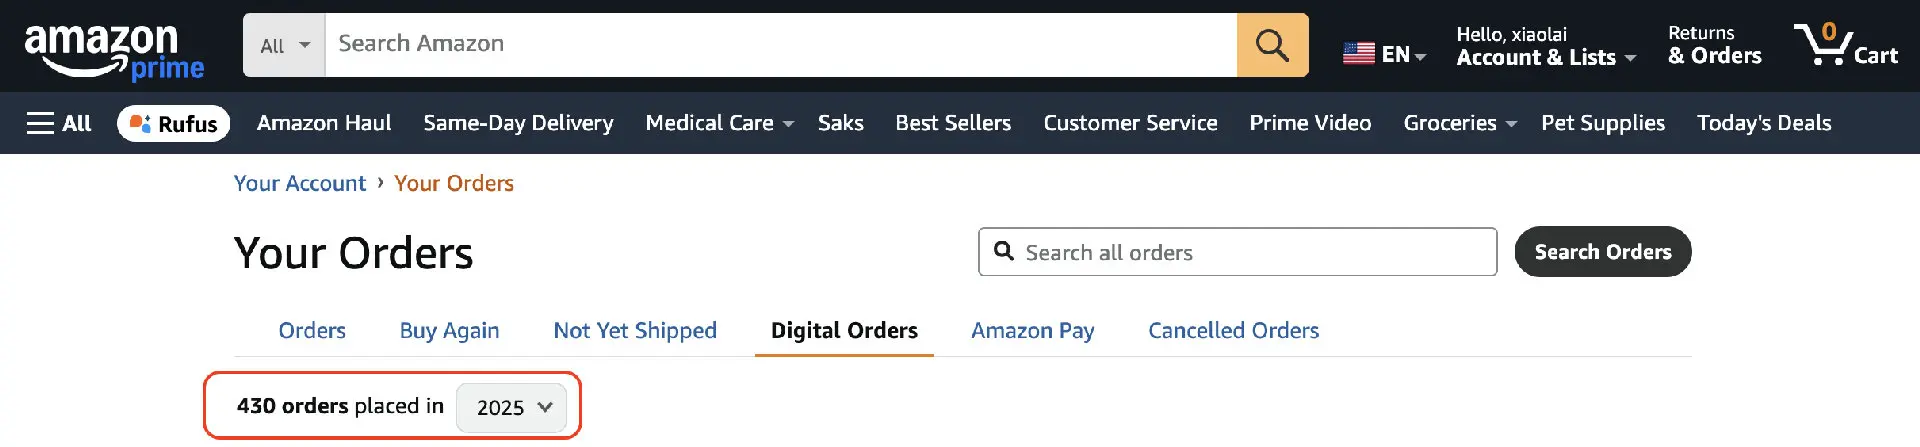Click the Search Orders button
Screen dimensions: 1920x447
click(1602, 252)
